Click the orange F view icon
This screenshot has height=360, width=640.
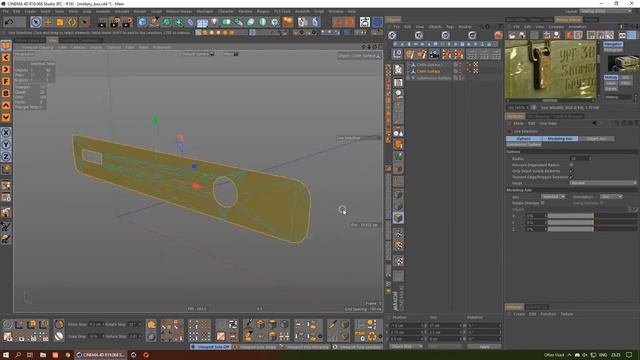pos(6,81)
